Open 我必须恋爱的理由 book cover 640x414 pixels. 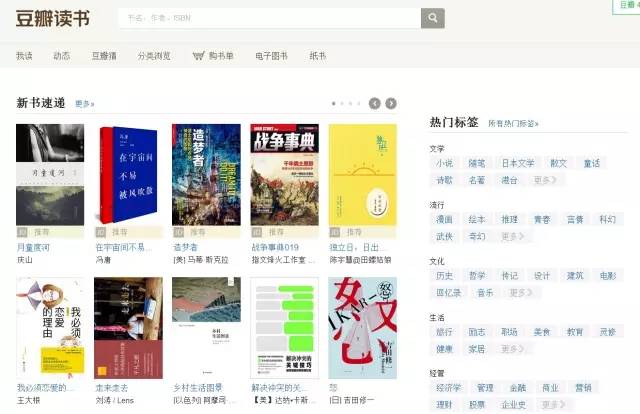coord(50,328)
